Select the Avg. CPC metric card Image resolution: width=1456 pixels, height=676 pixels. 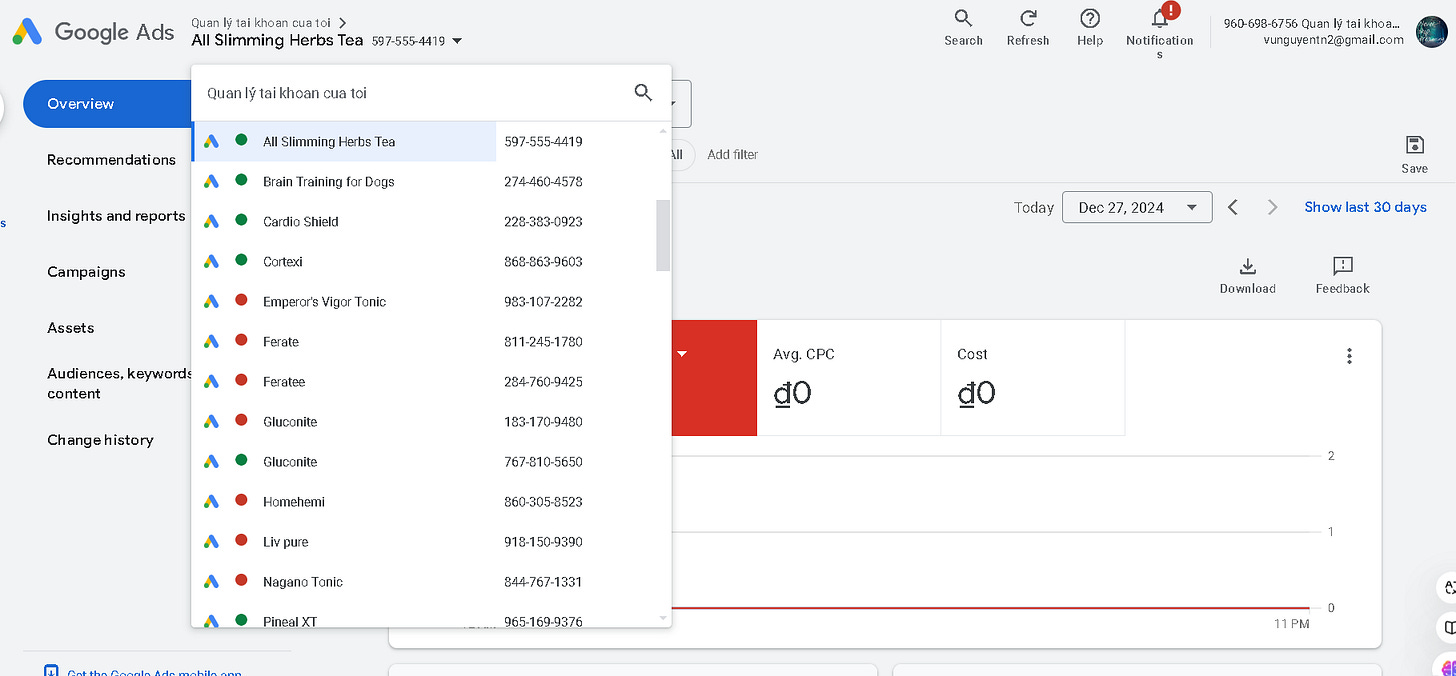(x=849, y=378)
